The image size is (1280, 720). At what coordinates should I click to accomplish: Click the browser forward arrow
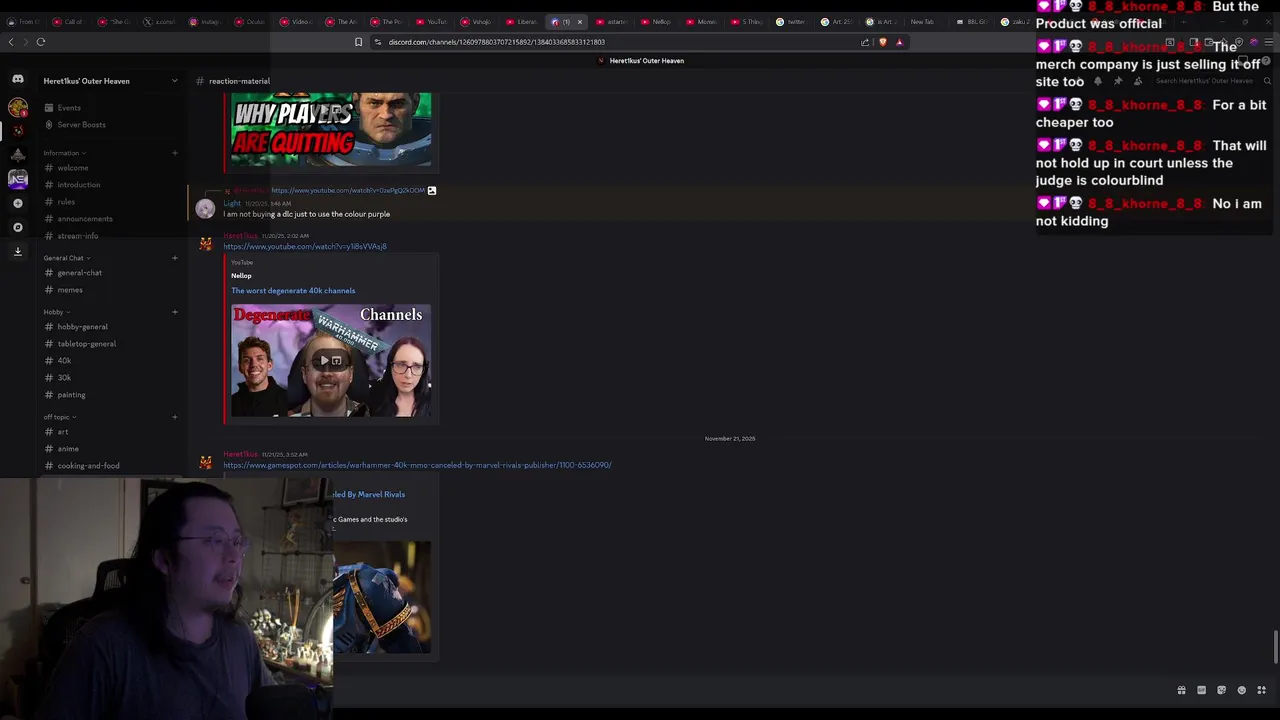click(x=25, y=42)
